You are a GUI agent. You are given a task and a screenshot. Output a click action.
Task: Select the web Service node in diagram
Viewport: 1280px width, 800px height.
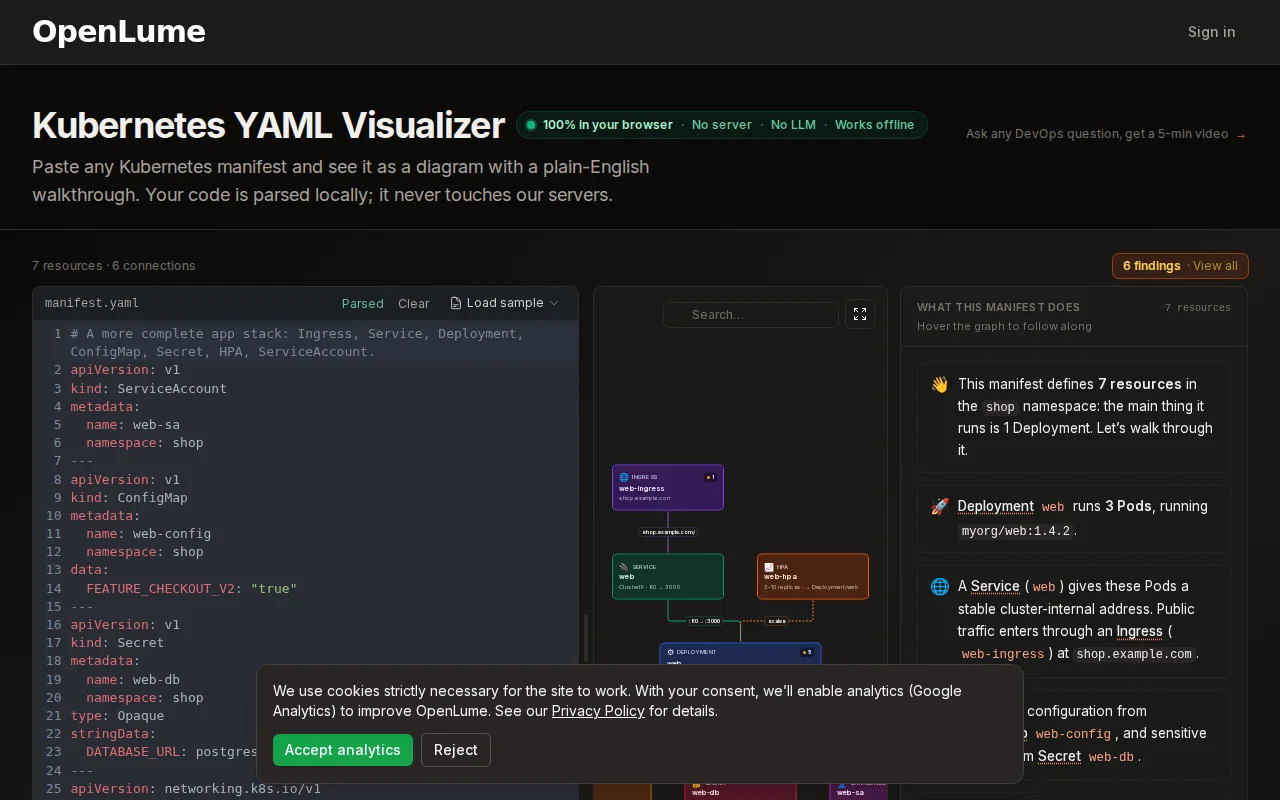coord(668,576)
